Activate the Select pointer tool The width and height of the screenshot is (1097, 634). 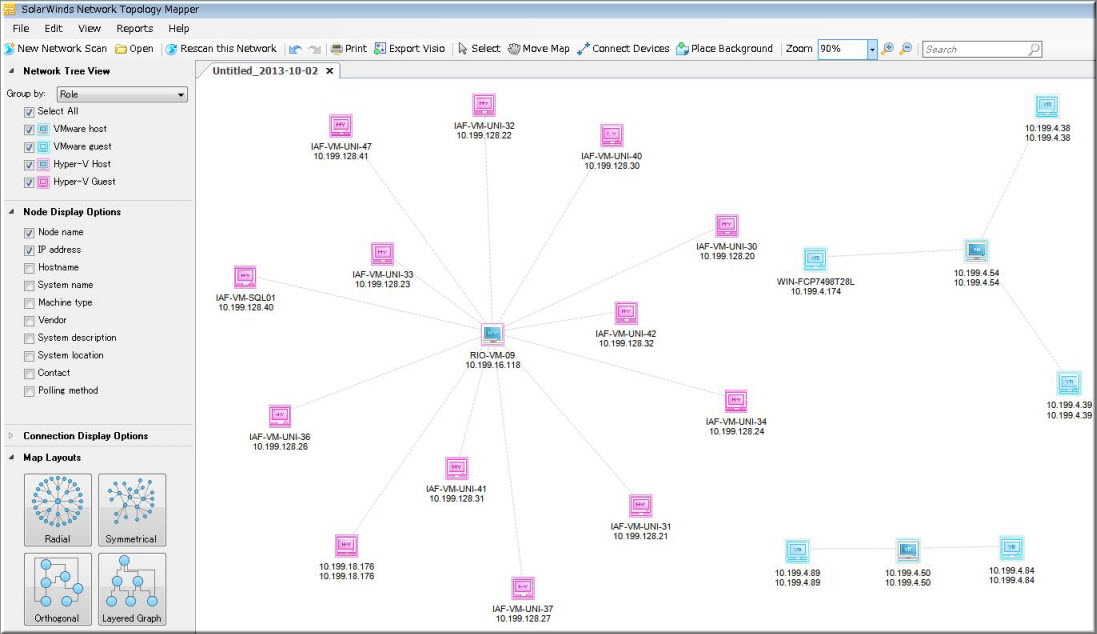pyautogui.click(x=479, y=49)
